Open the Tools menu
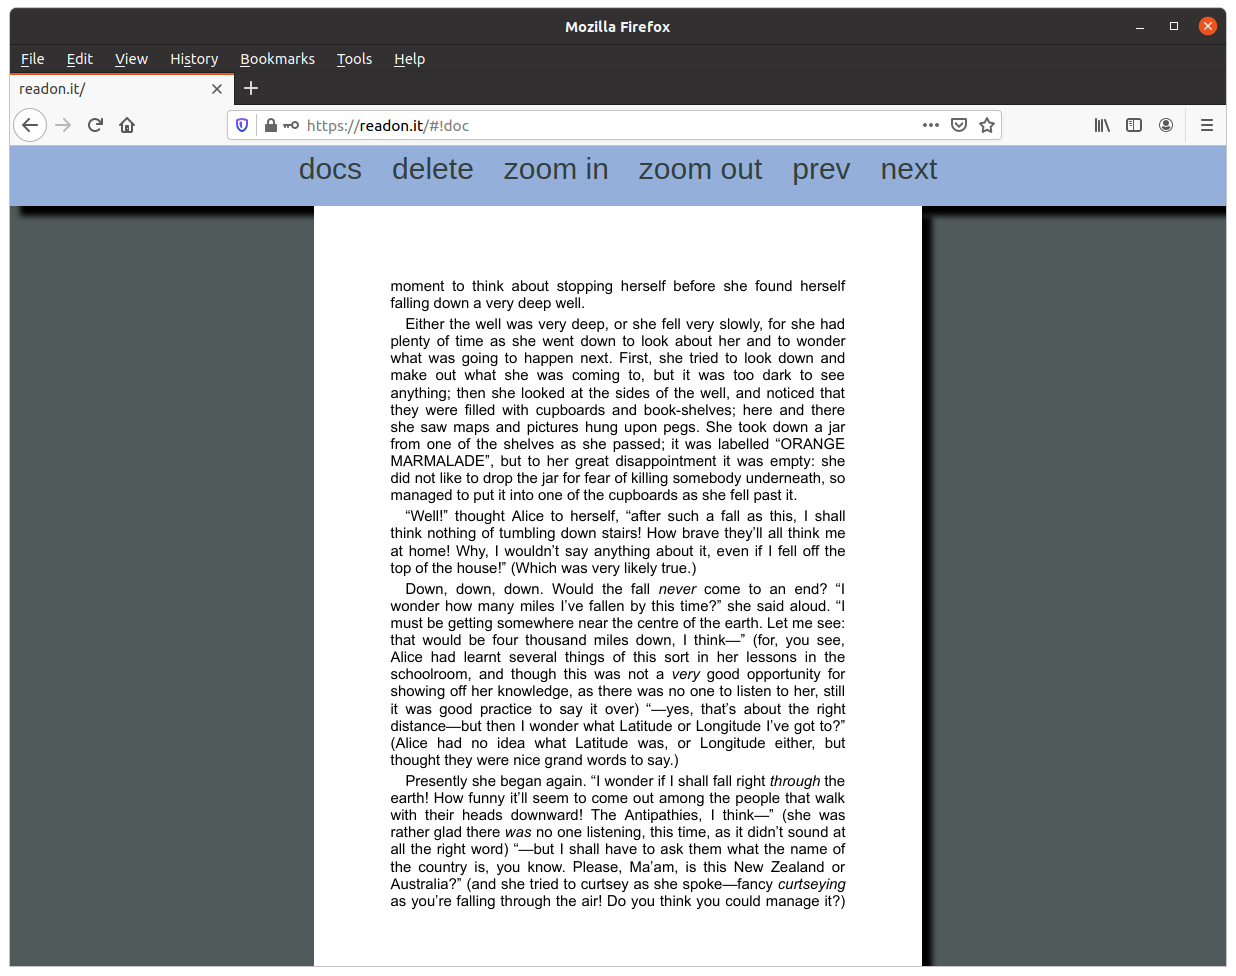The image size is (1236, 976). [x=354, y=59]
